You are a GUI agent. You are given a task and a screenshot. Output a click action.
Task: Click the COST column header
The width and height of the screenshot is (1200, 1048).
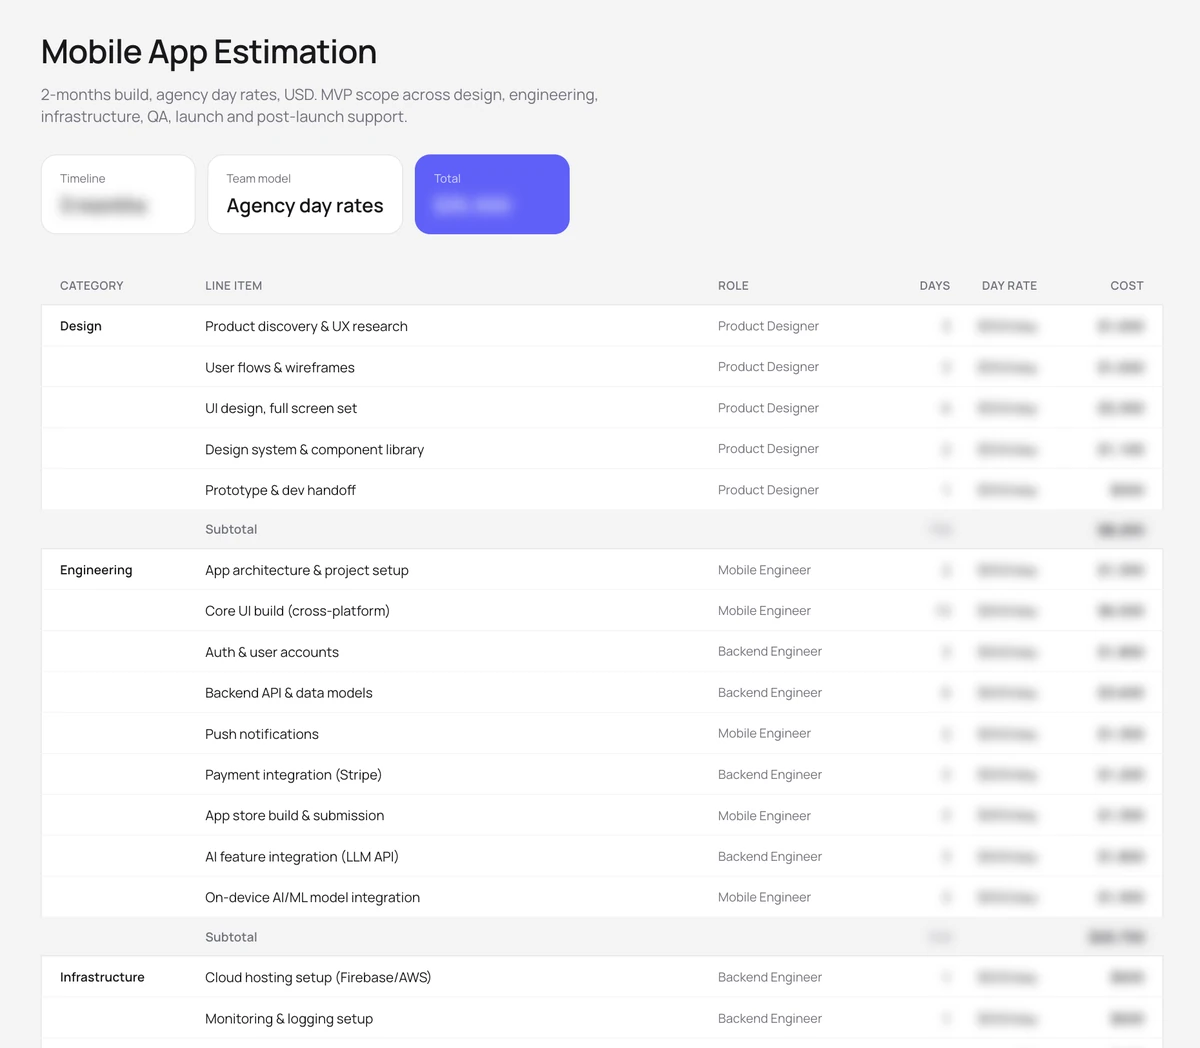tap(1127, 286)
